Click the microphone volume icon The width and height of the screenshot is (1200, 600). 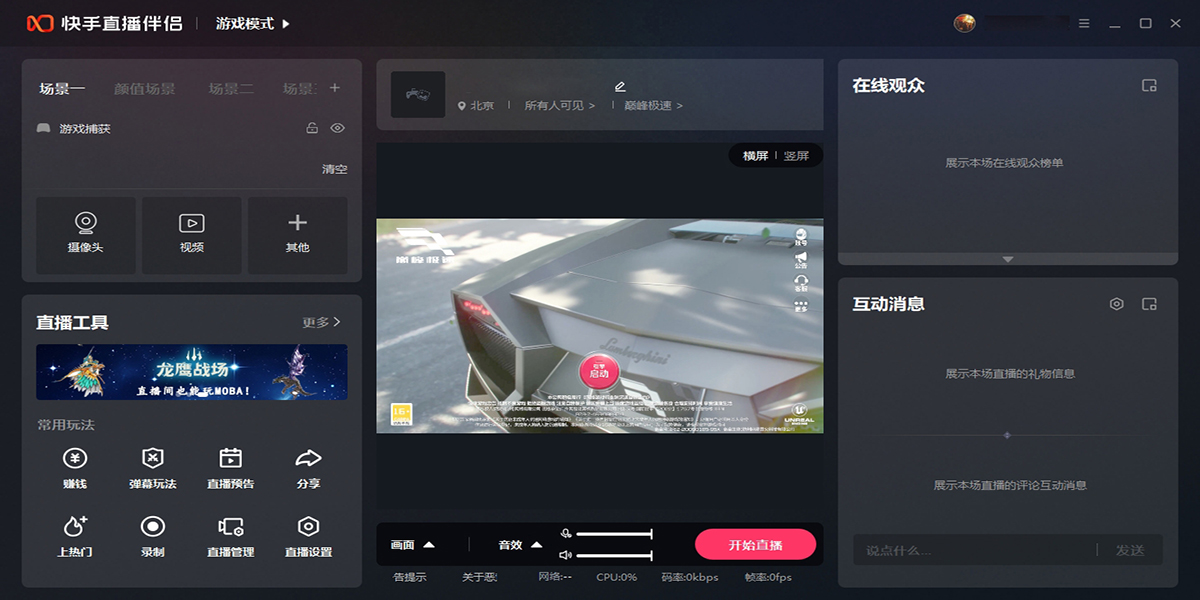(566, 534)
